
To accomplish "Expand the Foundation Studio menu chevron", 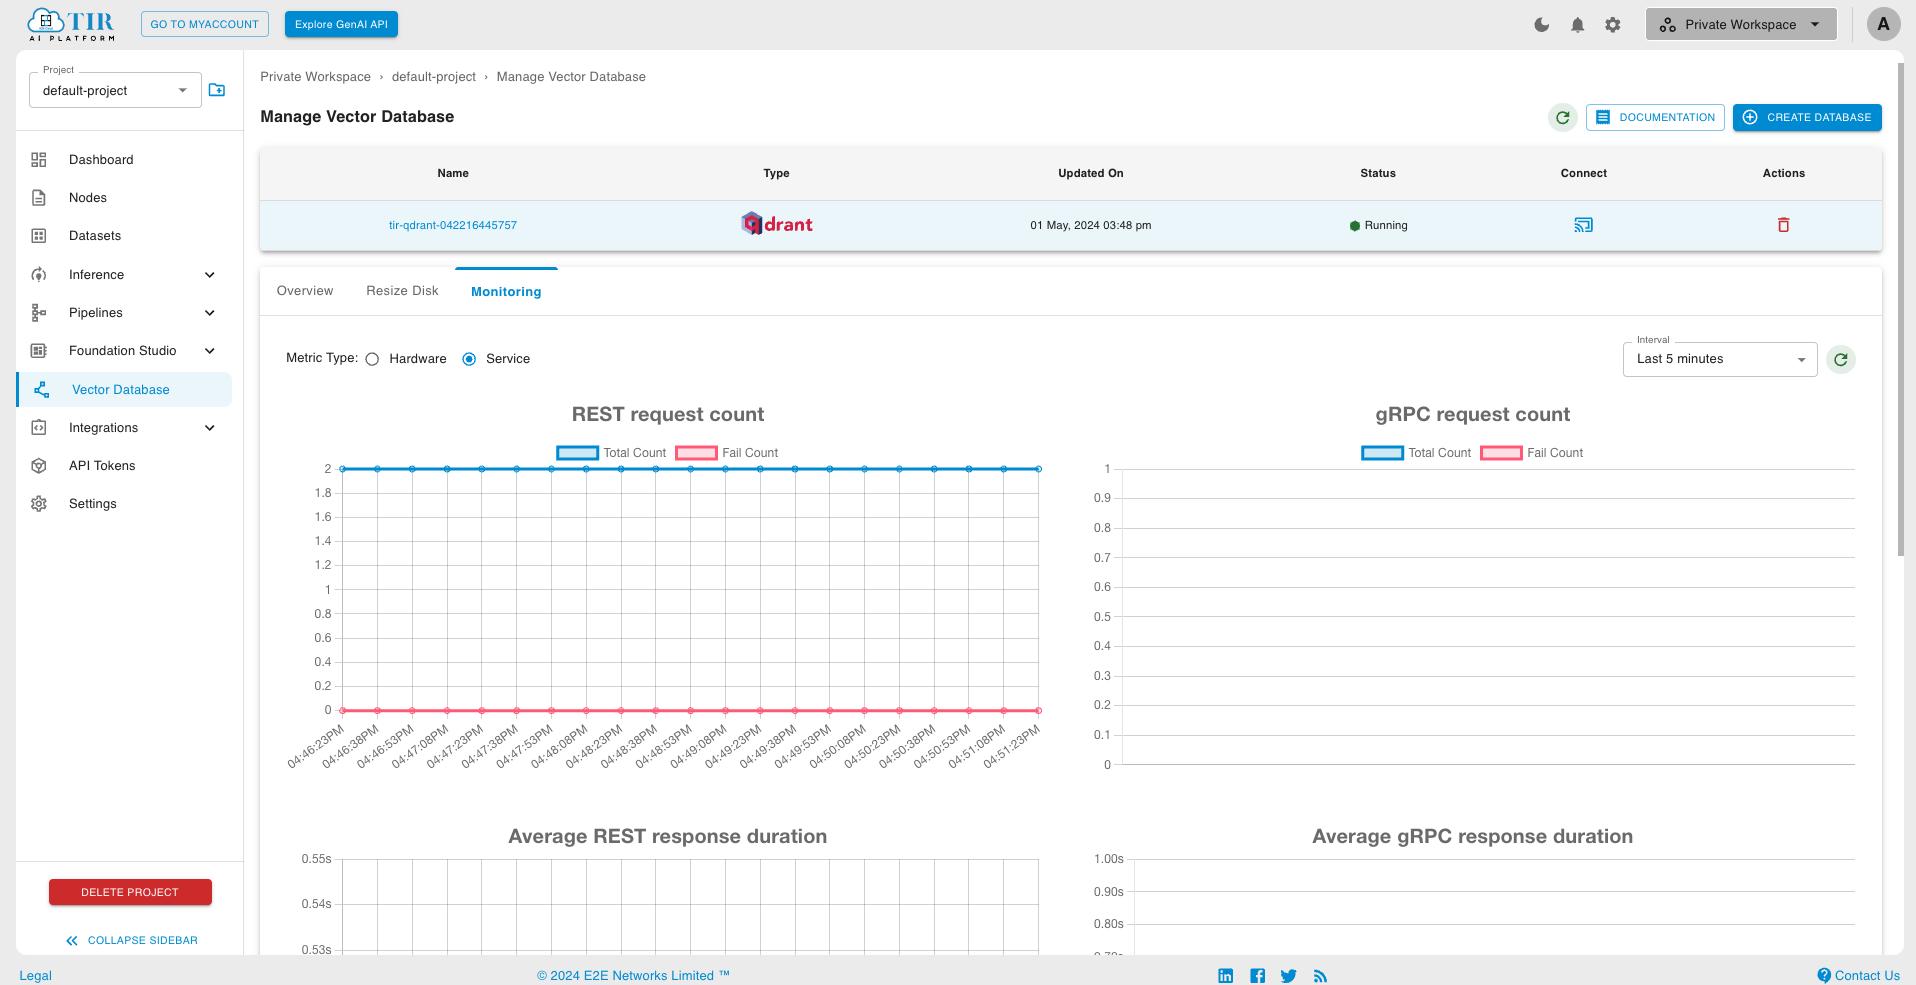I will [x=210, y=351].
